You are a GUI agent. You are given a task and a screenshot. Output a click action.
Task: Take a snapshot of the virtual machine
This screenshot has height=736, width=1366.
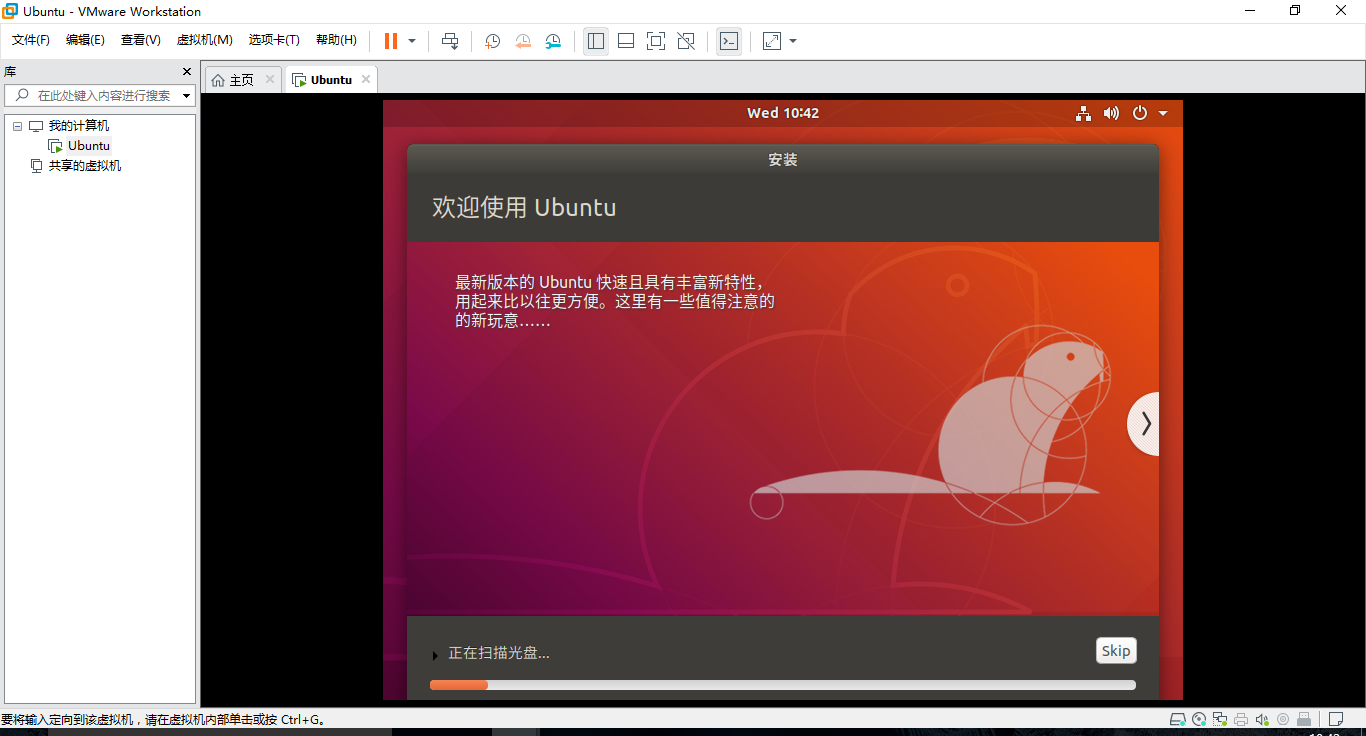pos(493,41)
